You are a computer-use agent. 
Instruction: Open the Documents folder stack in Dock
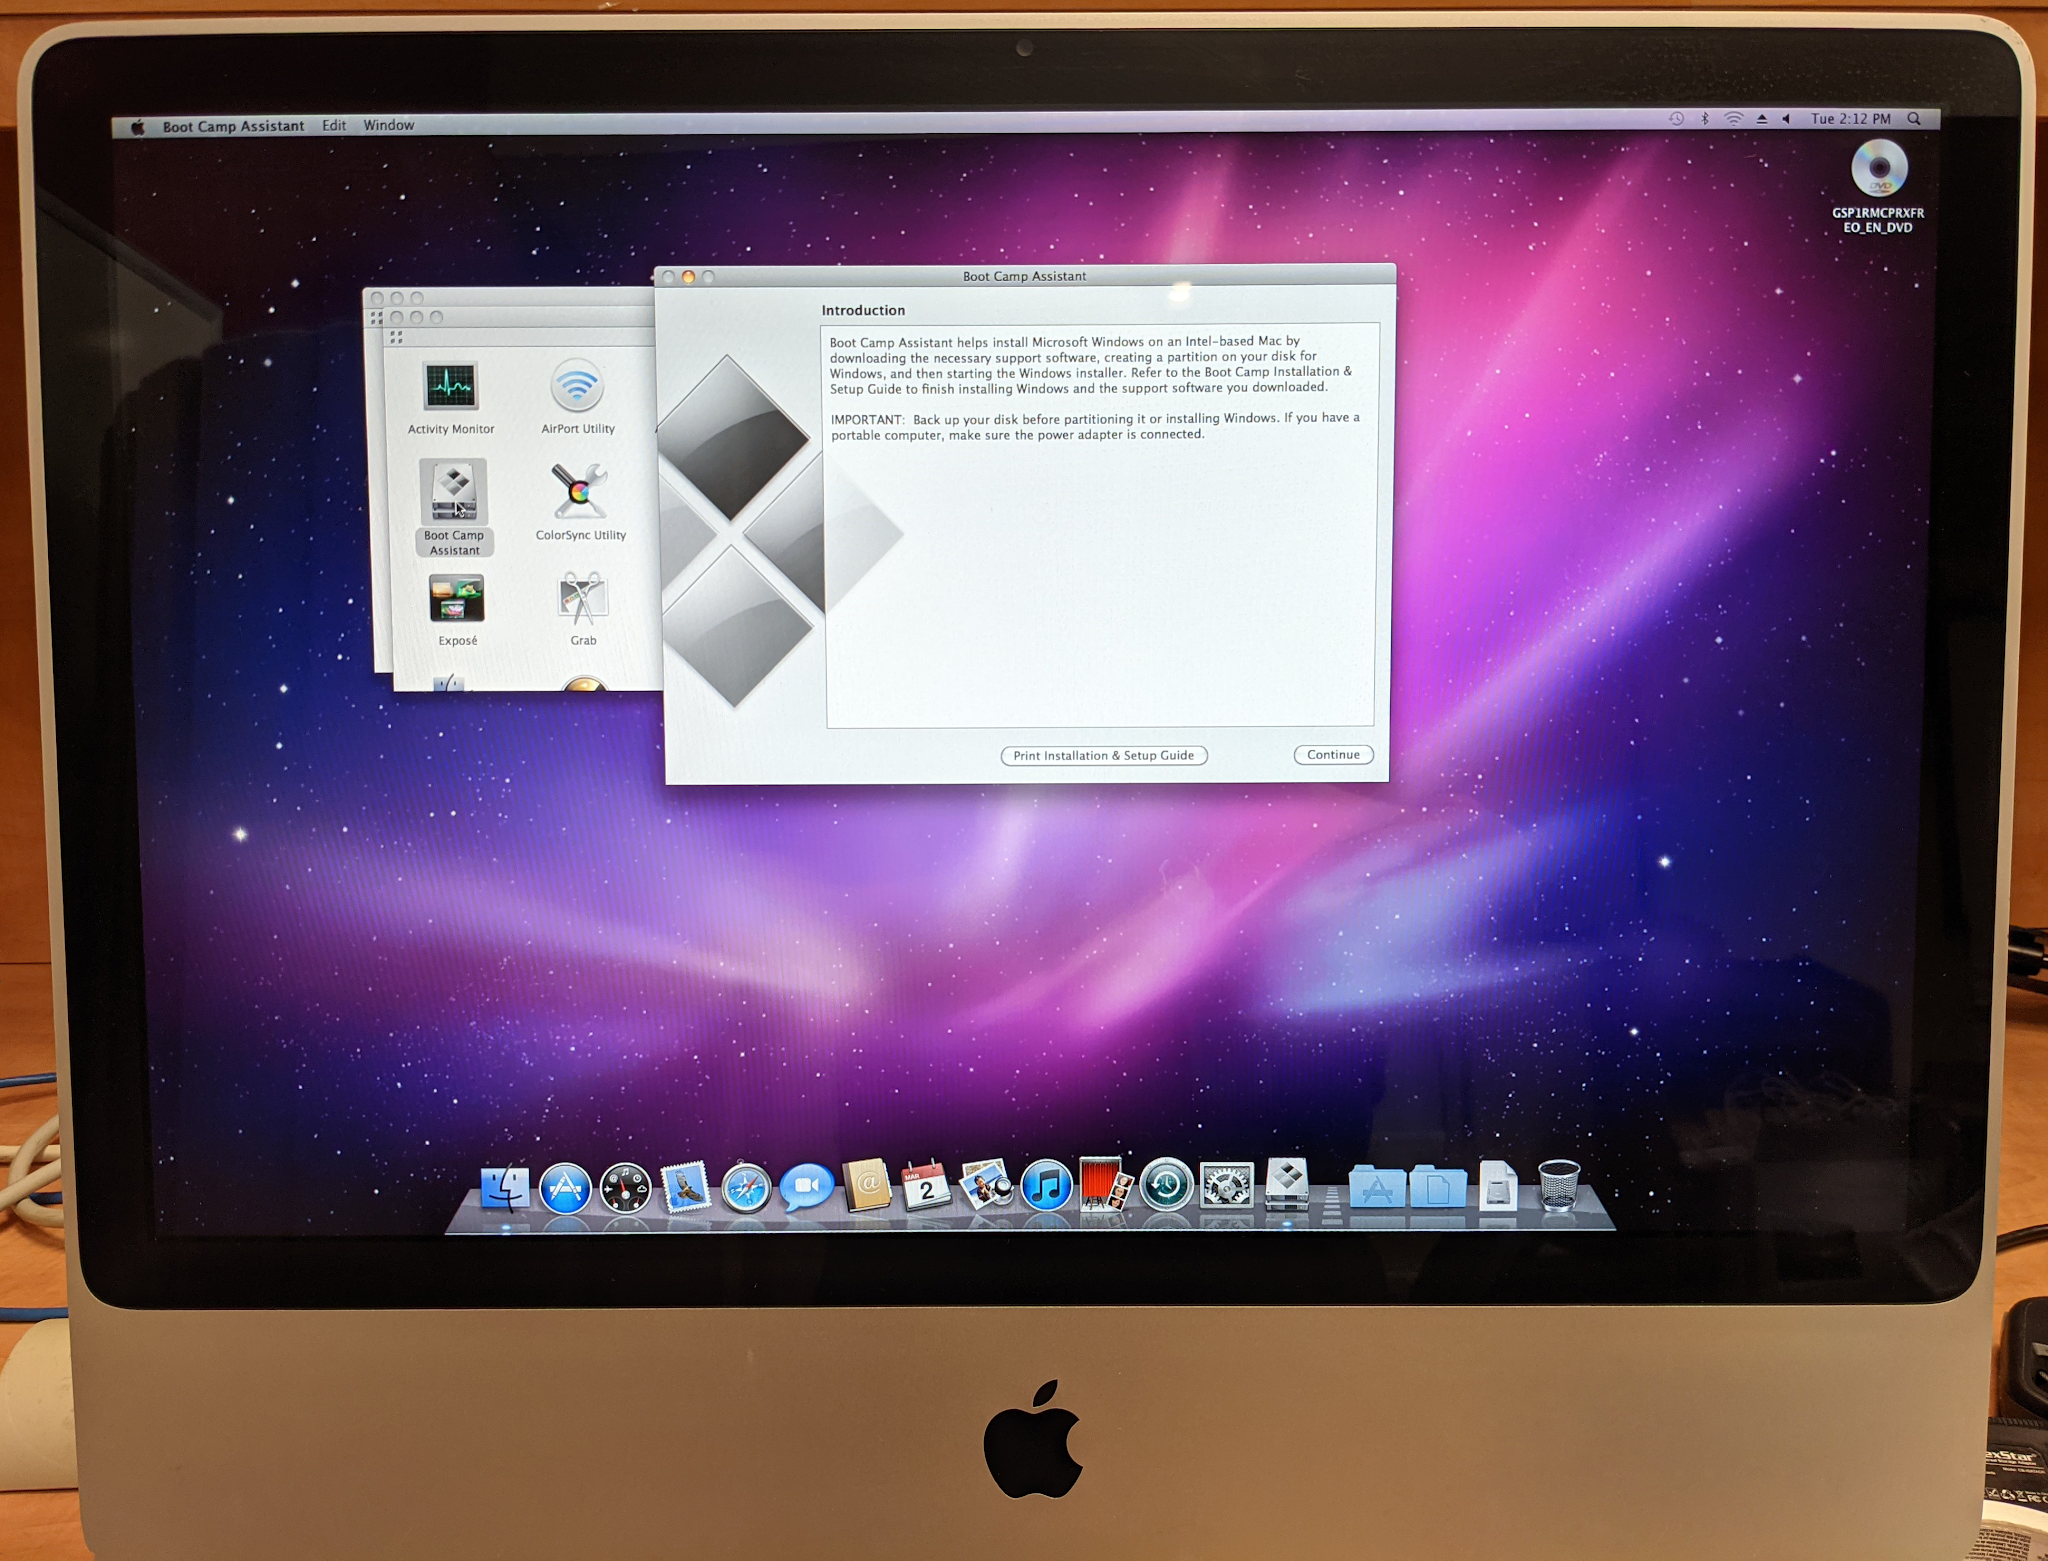(1437, 1188)
